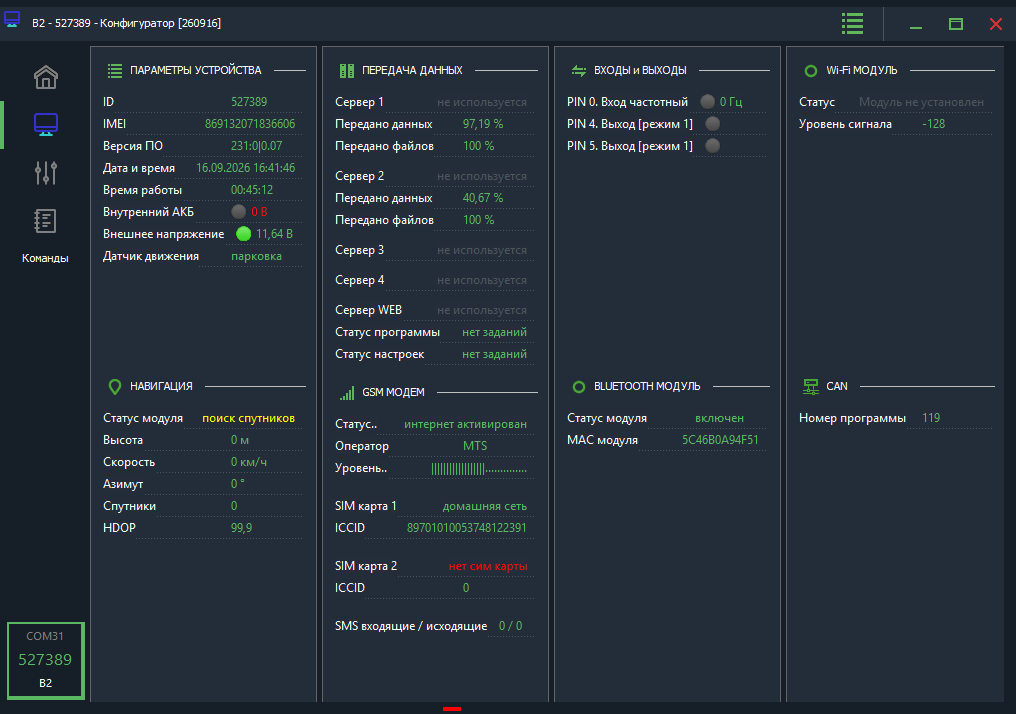Click the date and time value 16.09.2026 16:41:46
The width and height of the screenshot is (1016, 714).
click(246, 168)
